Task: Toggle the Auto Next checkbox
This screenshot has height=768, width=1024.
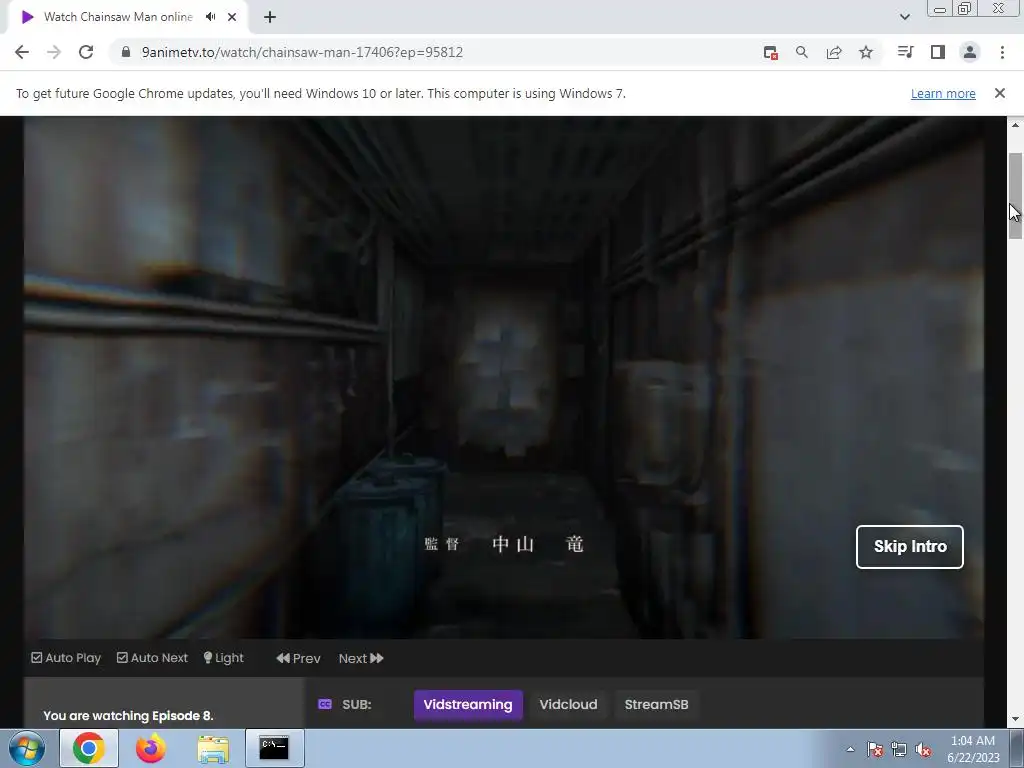Action: (x=152, y=658)
